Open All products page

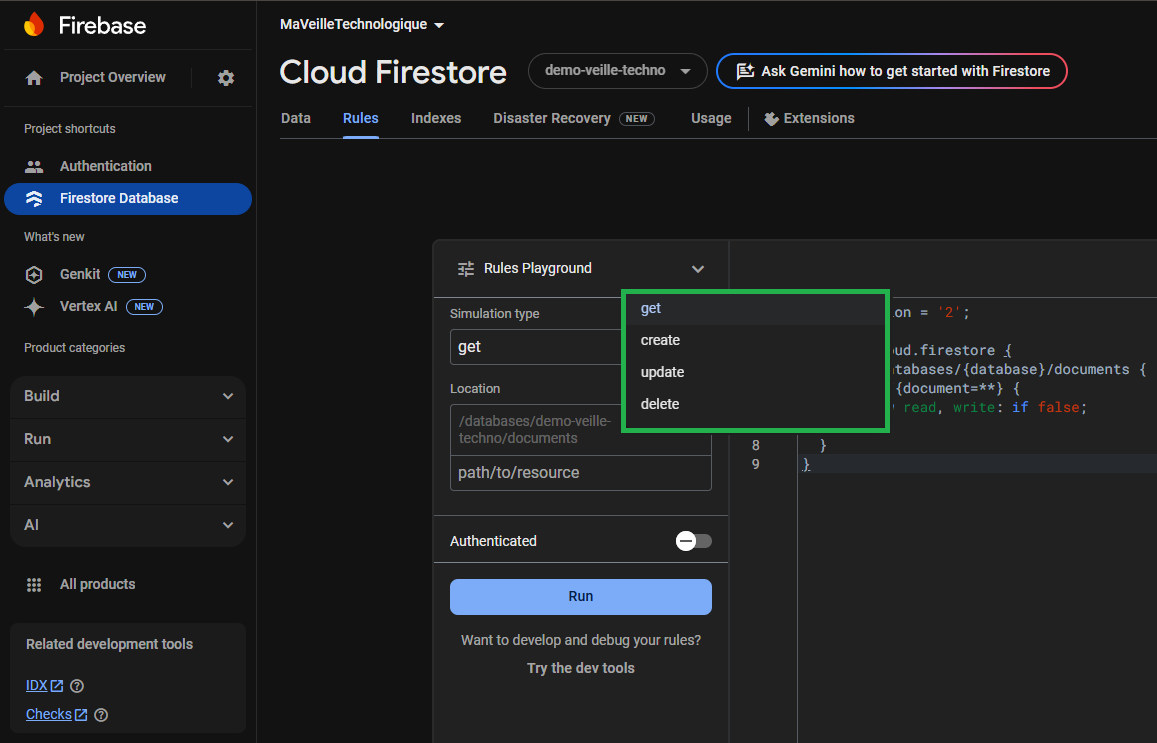tap(97, 584)
